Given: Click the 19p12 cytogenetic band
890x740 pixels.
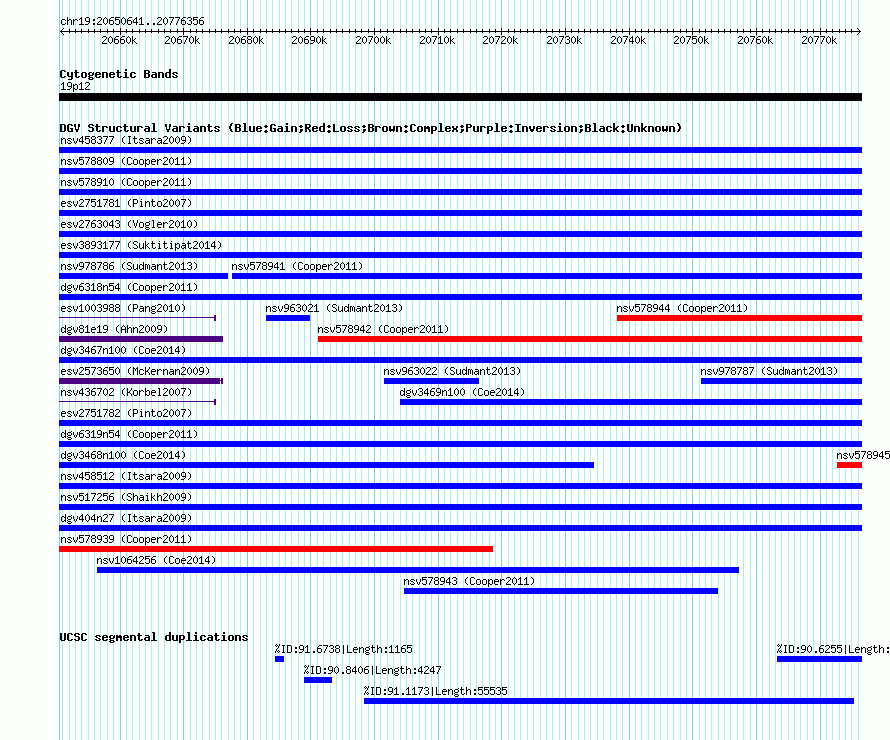Looking at the screenshot, I should tap(460, 97).
